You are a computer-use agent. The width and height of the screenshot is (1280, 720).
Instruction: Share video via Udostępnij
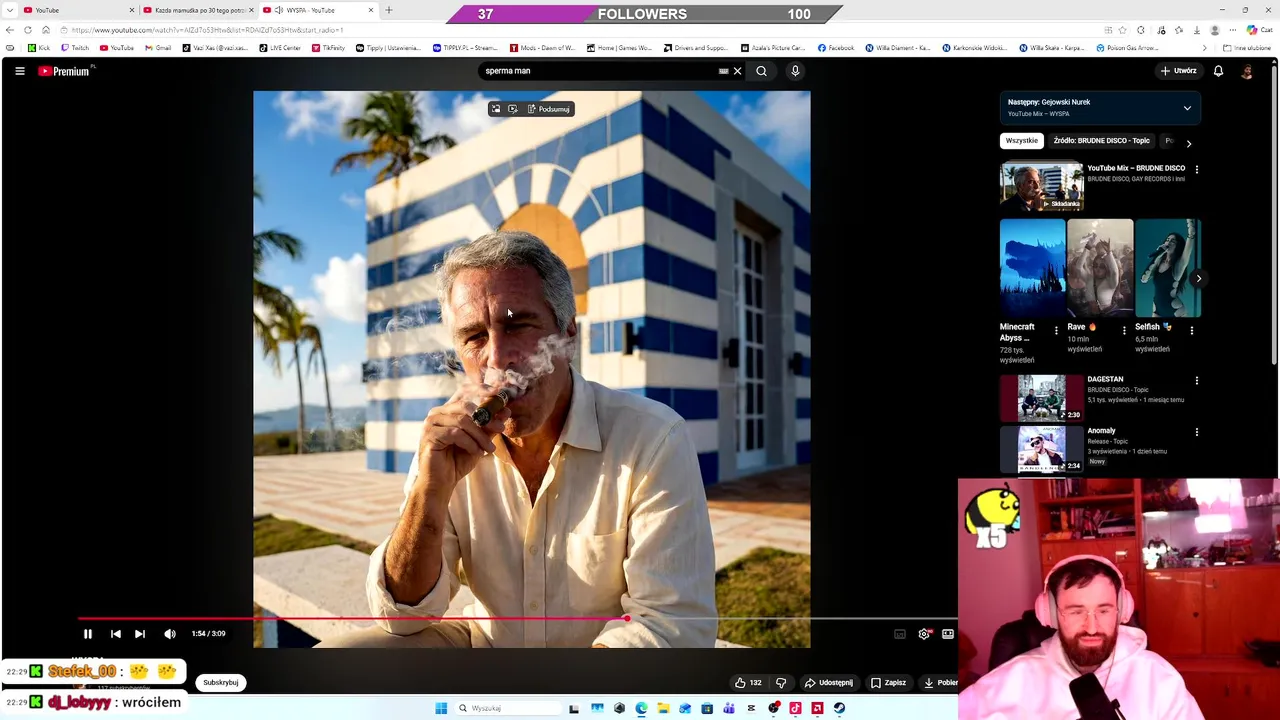[x=829, y=683]
